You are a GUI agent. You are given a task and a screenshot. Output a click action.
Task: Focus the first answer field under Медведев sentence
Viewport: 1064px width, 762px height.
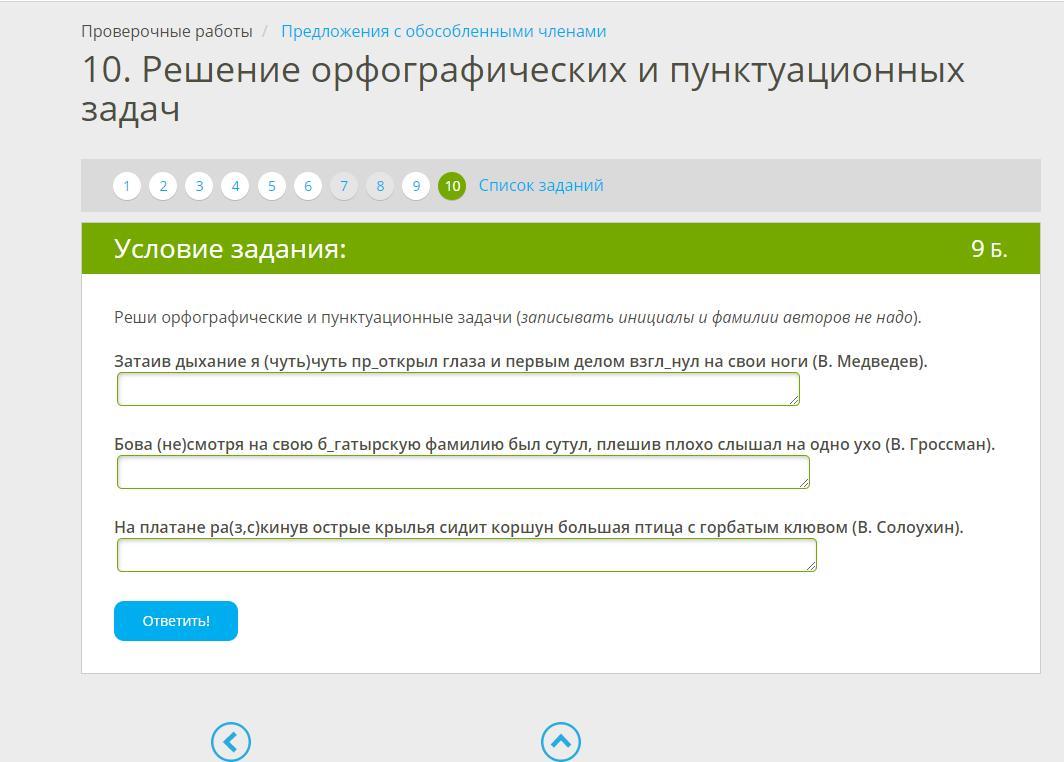pos(457,389)
